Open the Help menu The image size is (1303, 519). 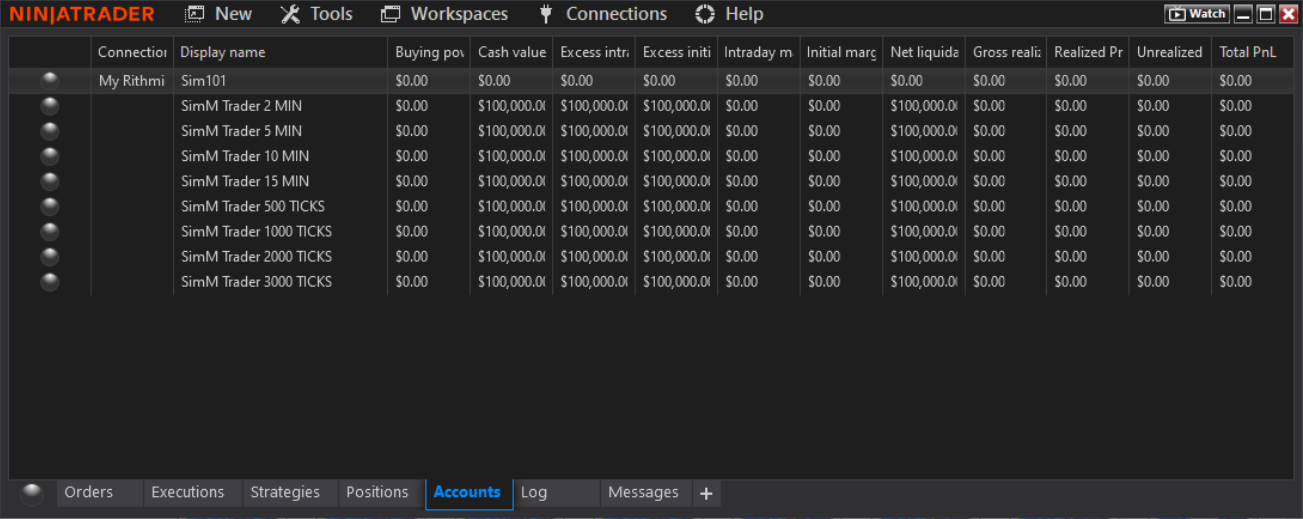[729, 14]
